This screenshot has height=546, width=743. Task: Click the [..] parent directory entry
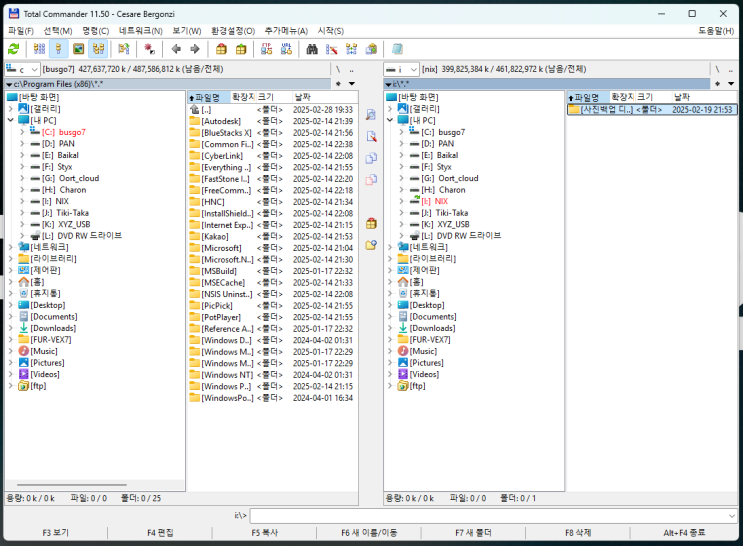tap(272, 109)
